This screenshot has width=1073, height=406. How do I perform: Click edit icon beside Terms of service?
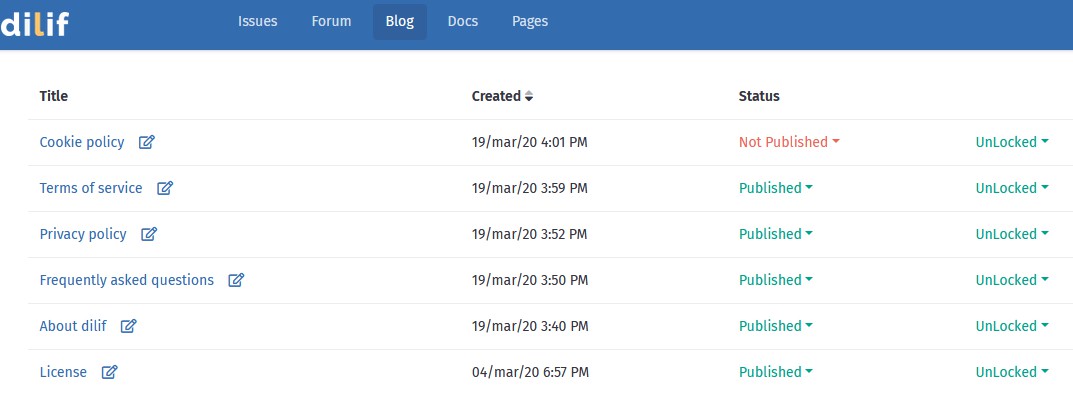pyautogui.click(x=165, y=188)
